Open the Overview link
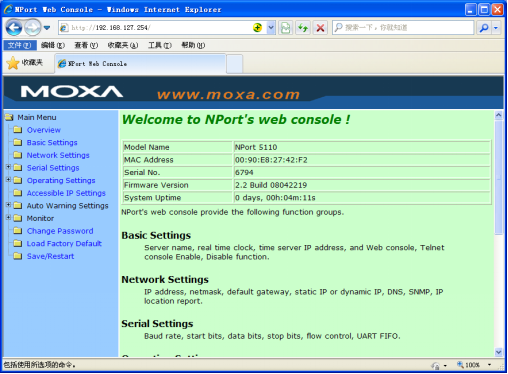The image size is (508, 374). [44, 130]
